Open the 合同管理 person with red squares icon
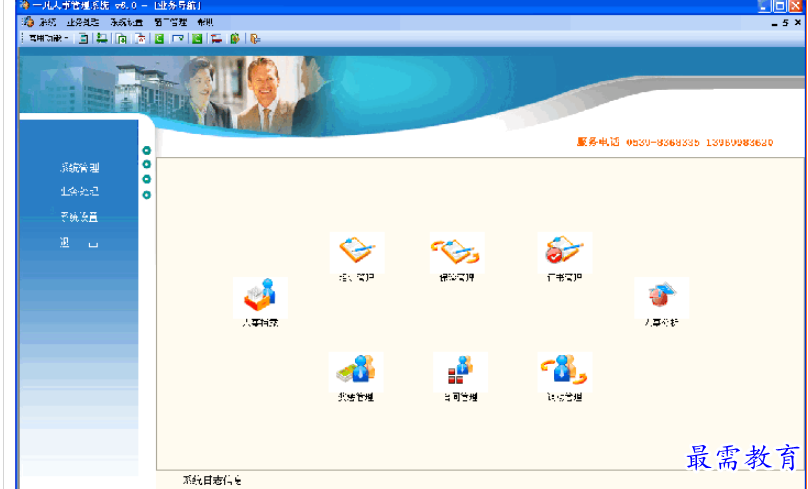 pos(460,372)
